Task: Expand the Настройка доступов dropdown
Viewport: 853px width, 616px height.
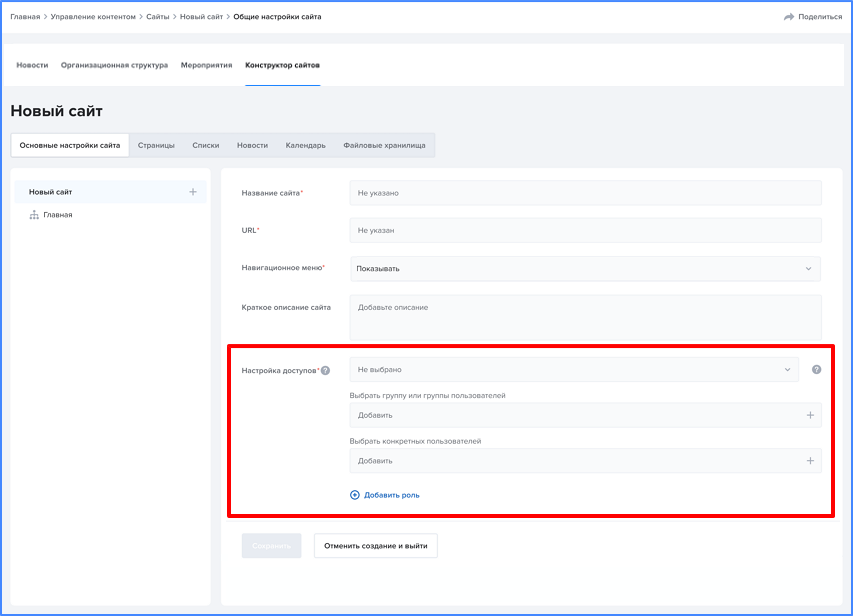Action: tap(574, 370)
